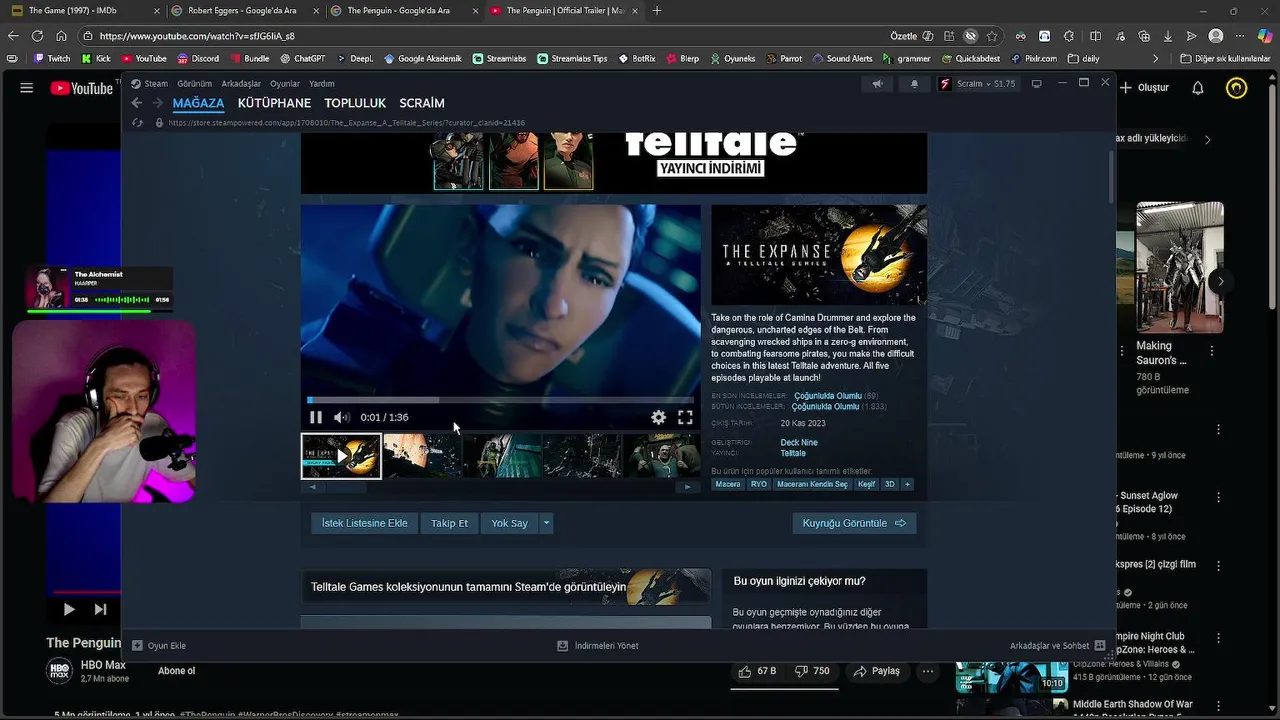Open the Telltale Games collection banner
The width and height of the screenshot is (1280, 720).
[506, 587]
